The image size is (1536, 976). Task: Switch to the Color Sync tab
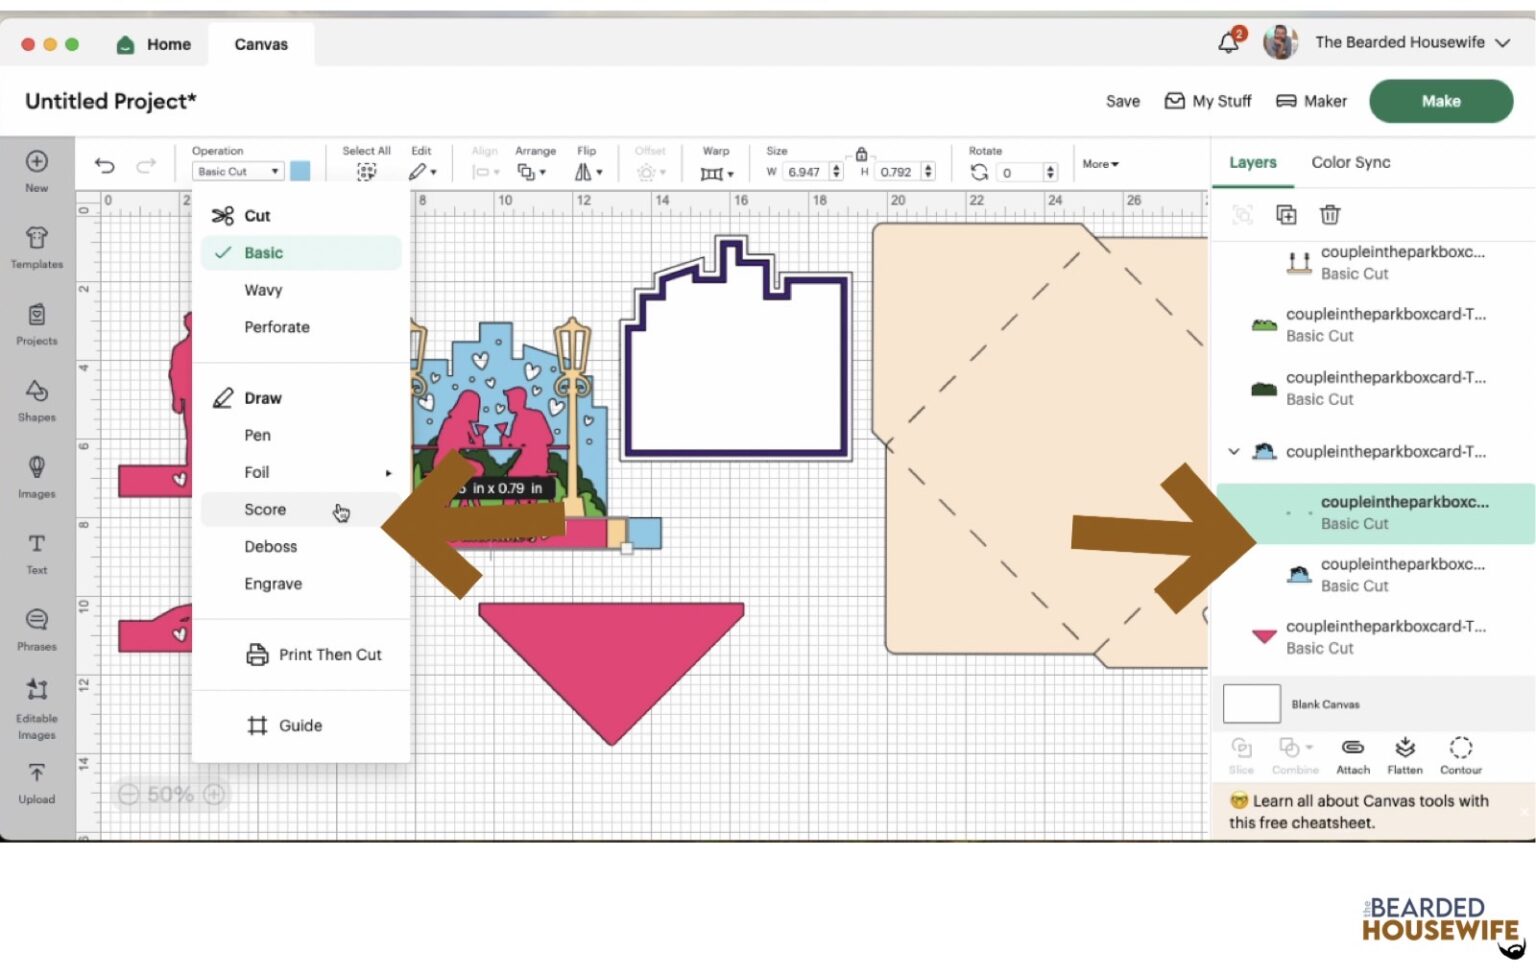pyautogui.click(x=1350, y=162)
